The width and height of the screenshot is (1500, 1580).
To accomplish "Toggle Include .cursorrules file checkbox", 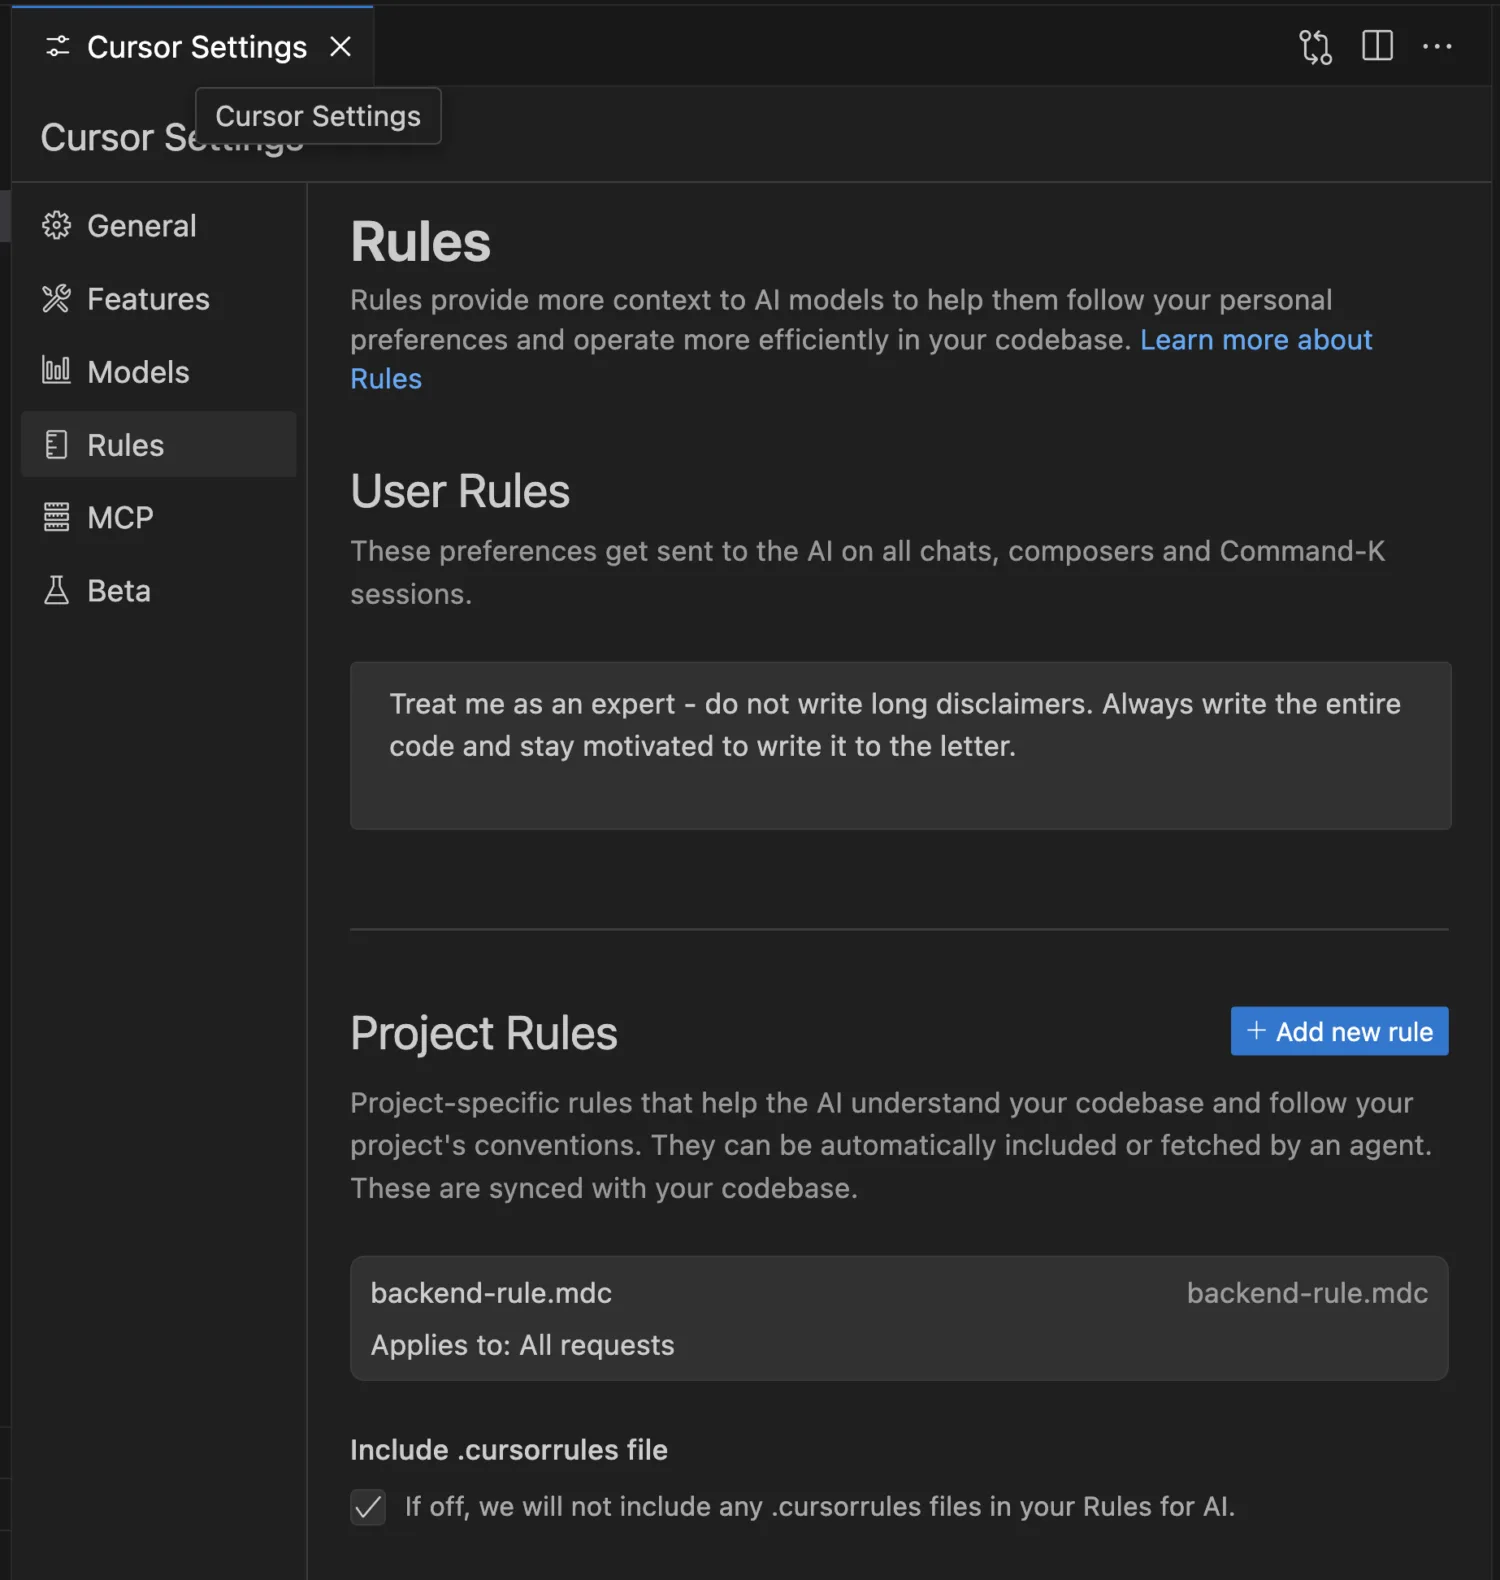I will click(x=368, y=1507).
